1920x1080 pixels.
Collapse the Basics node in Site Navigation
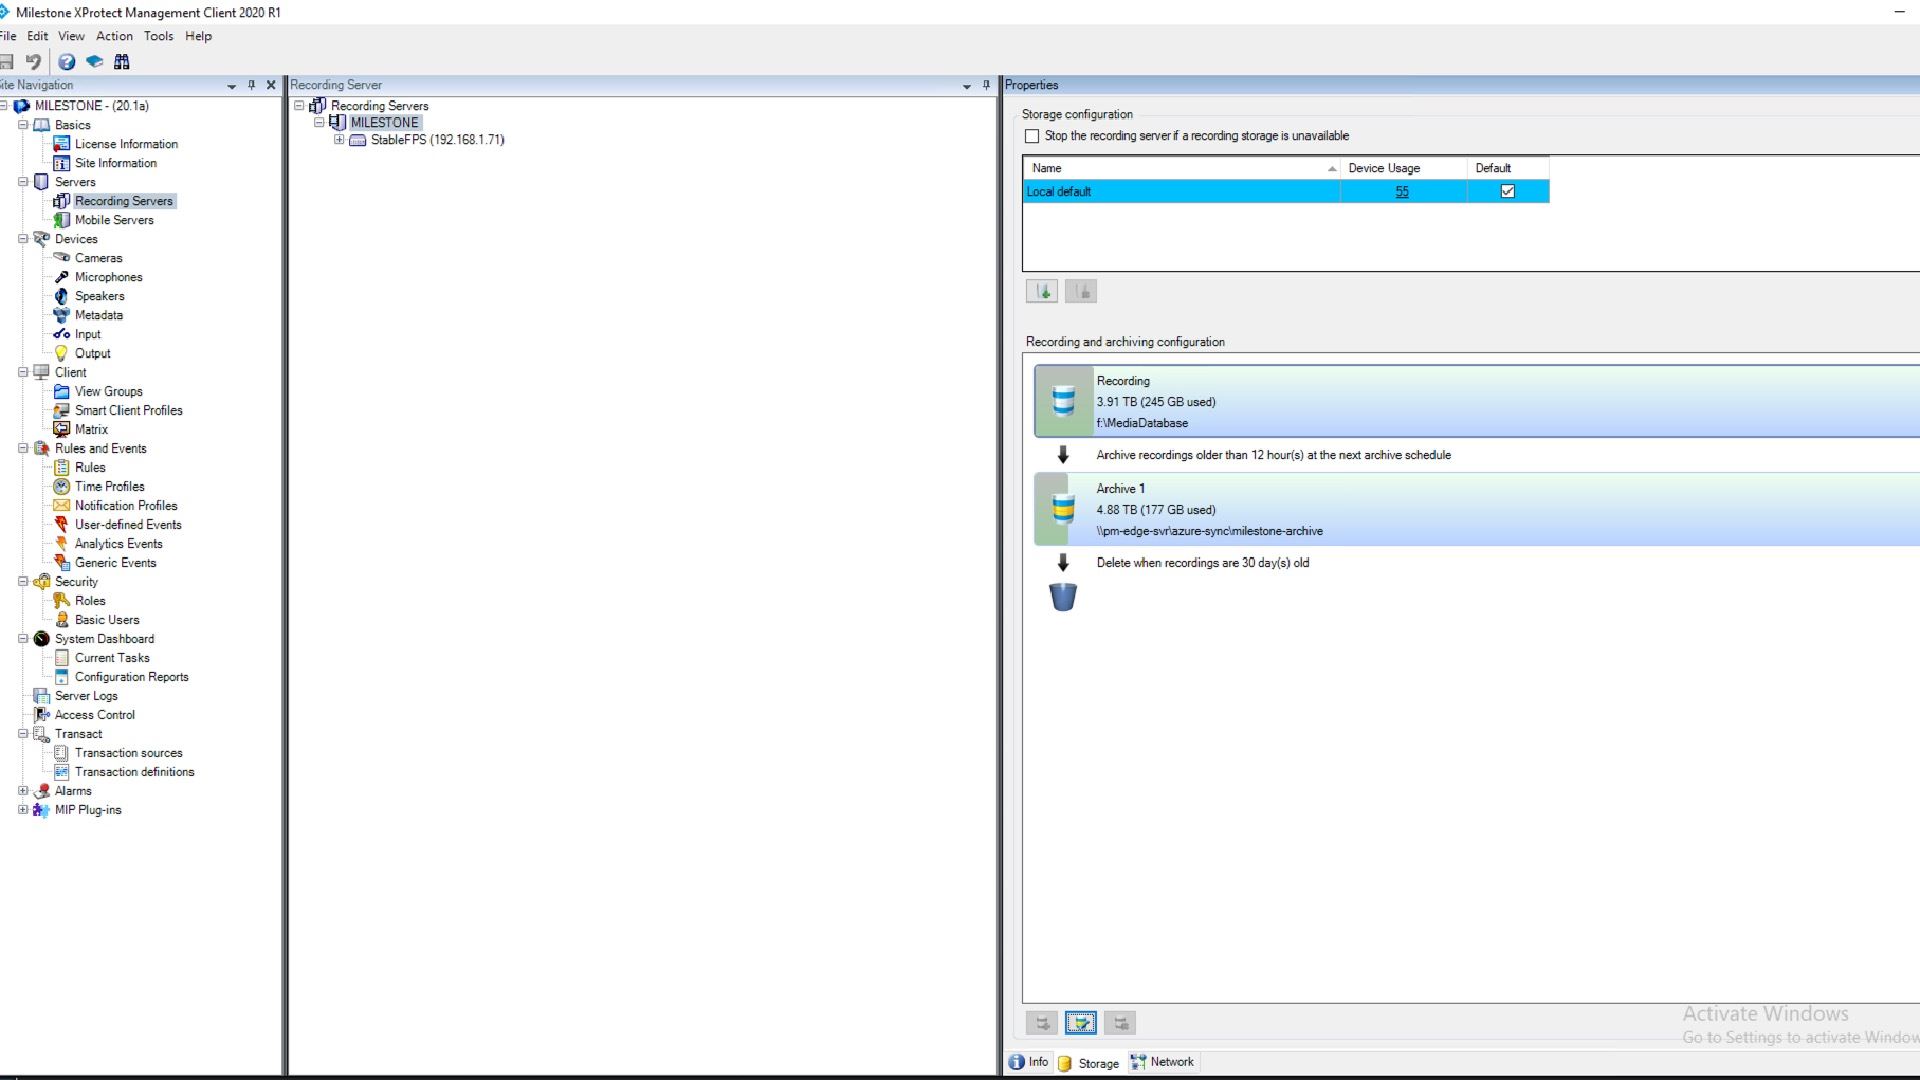click(23, 125)
